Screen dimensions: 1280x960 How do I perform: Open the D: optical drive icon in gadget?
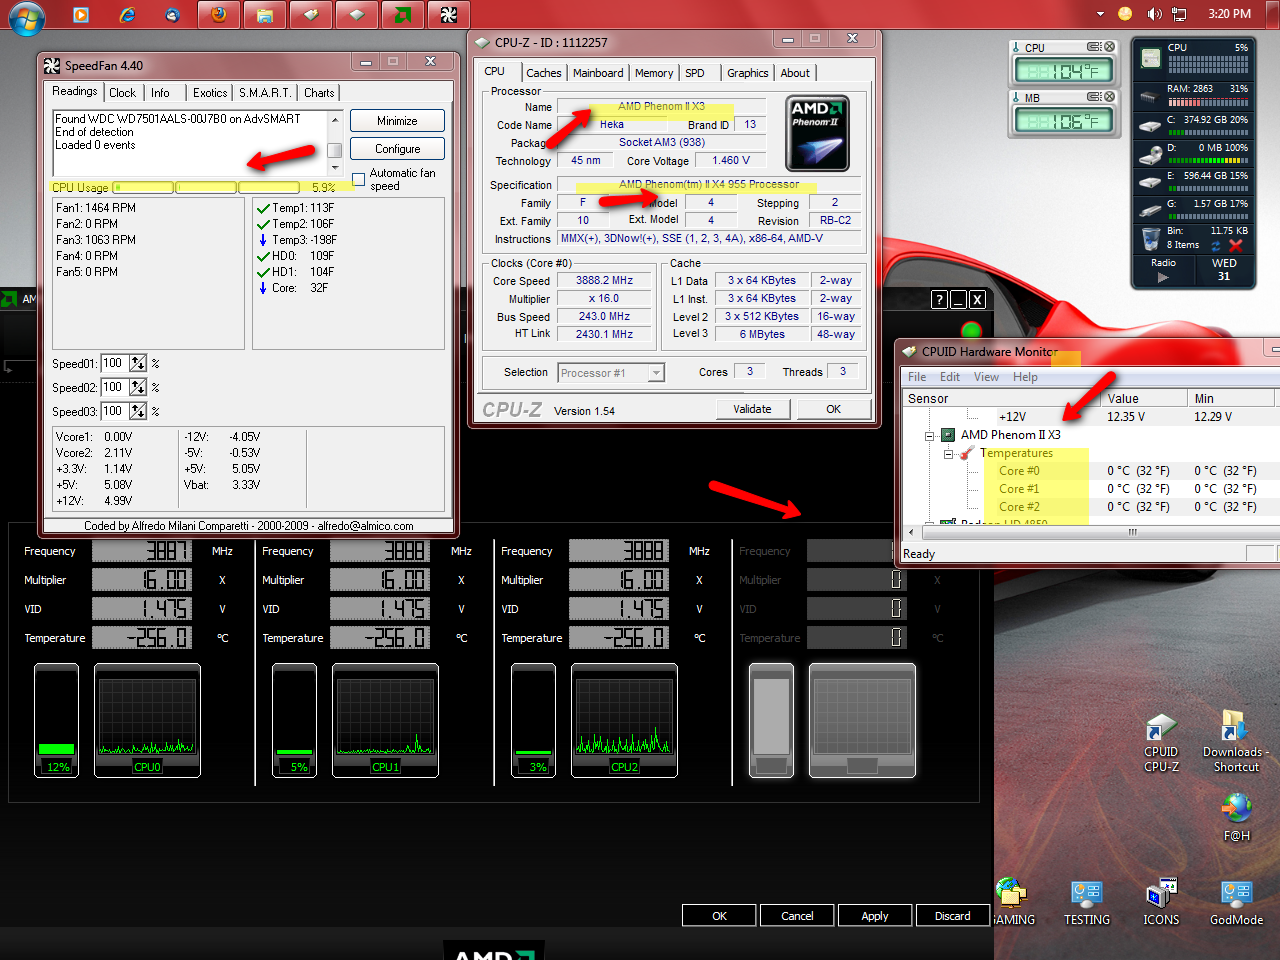(1150, 154)
